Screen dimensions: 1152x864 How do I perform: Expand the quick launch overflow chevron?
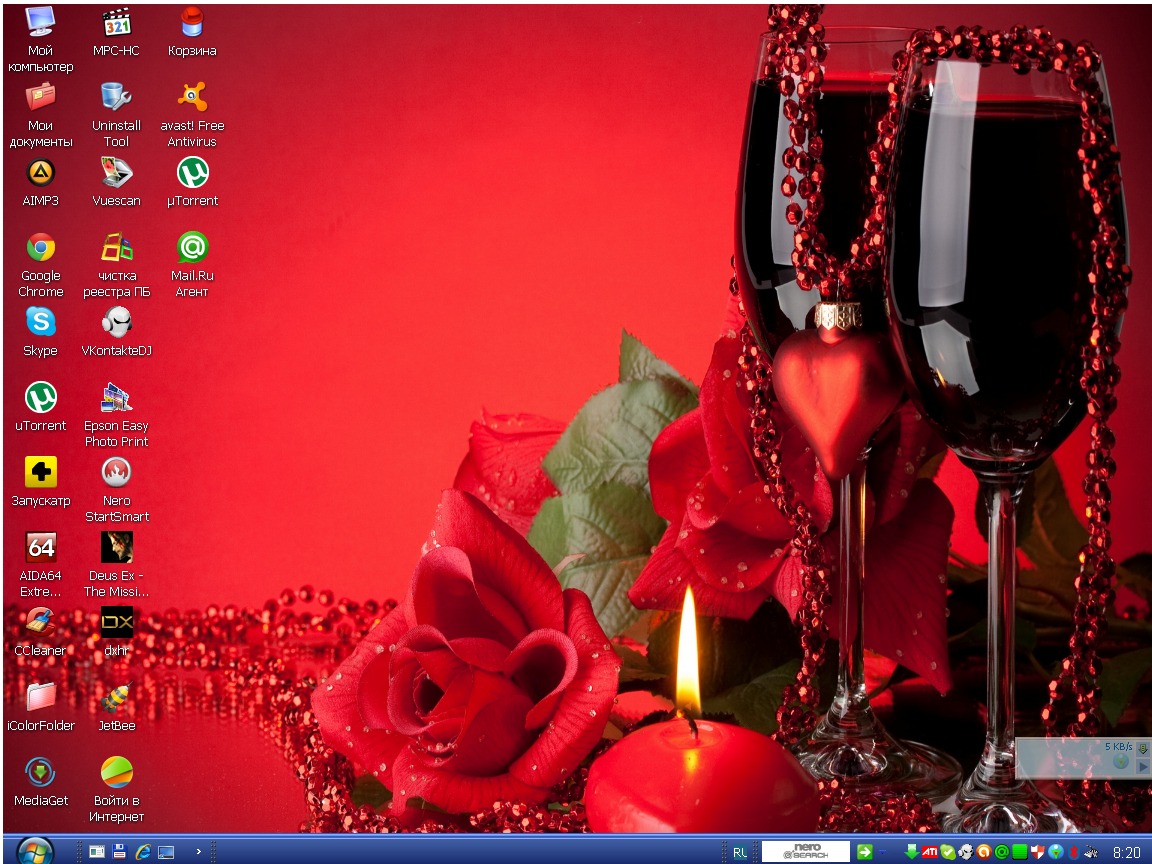click(x=199, y=852)
